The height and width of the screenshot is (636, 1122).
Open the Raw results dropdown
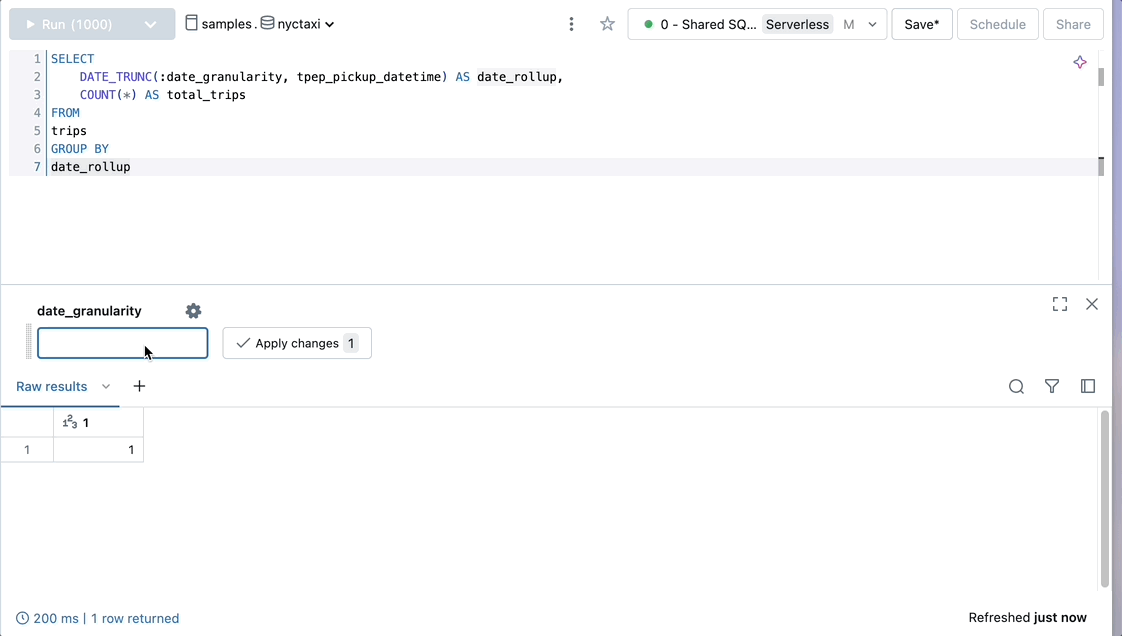click(x=106, y=386)
